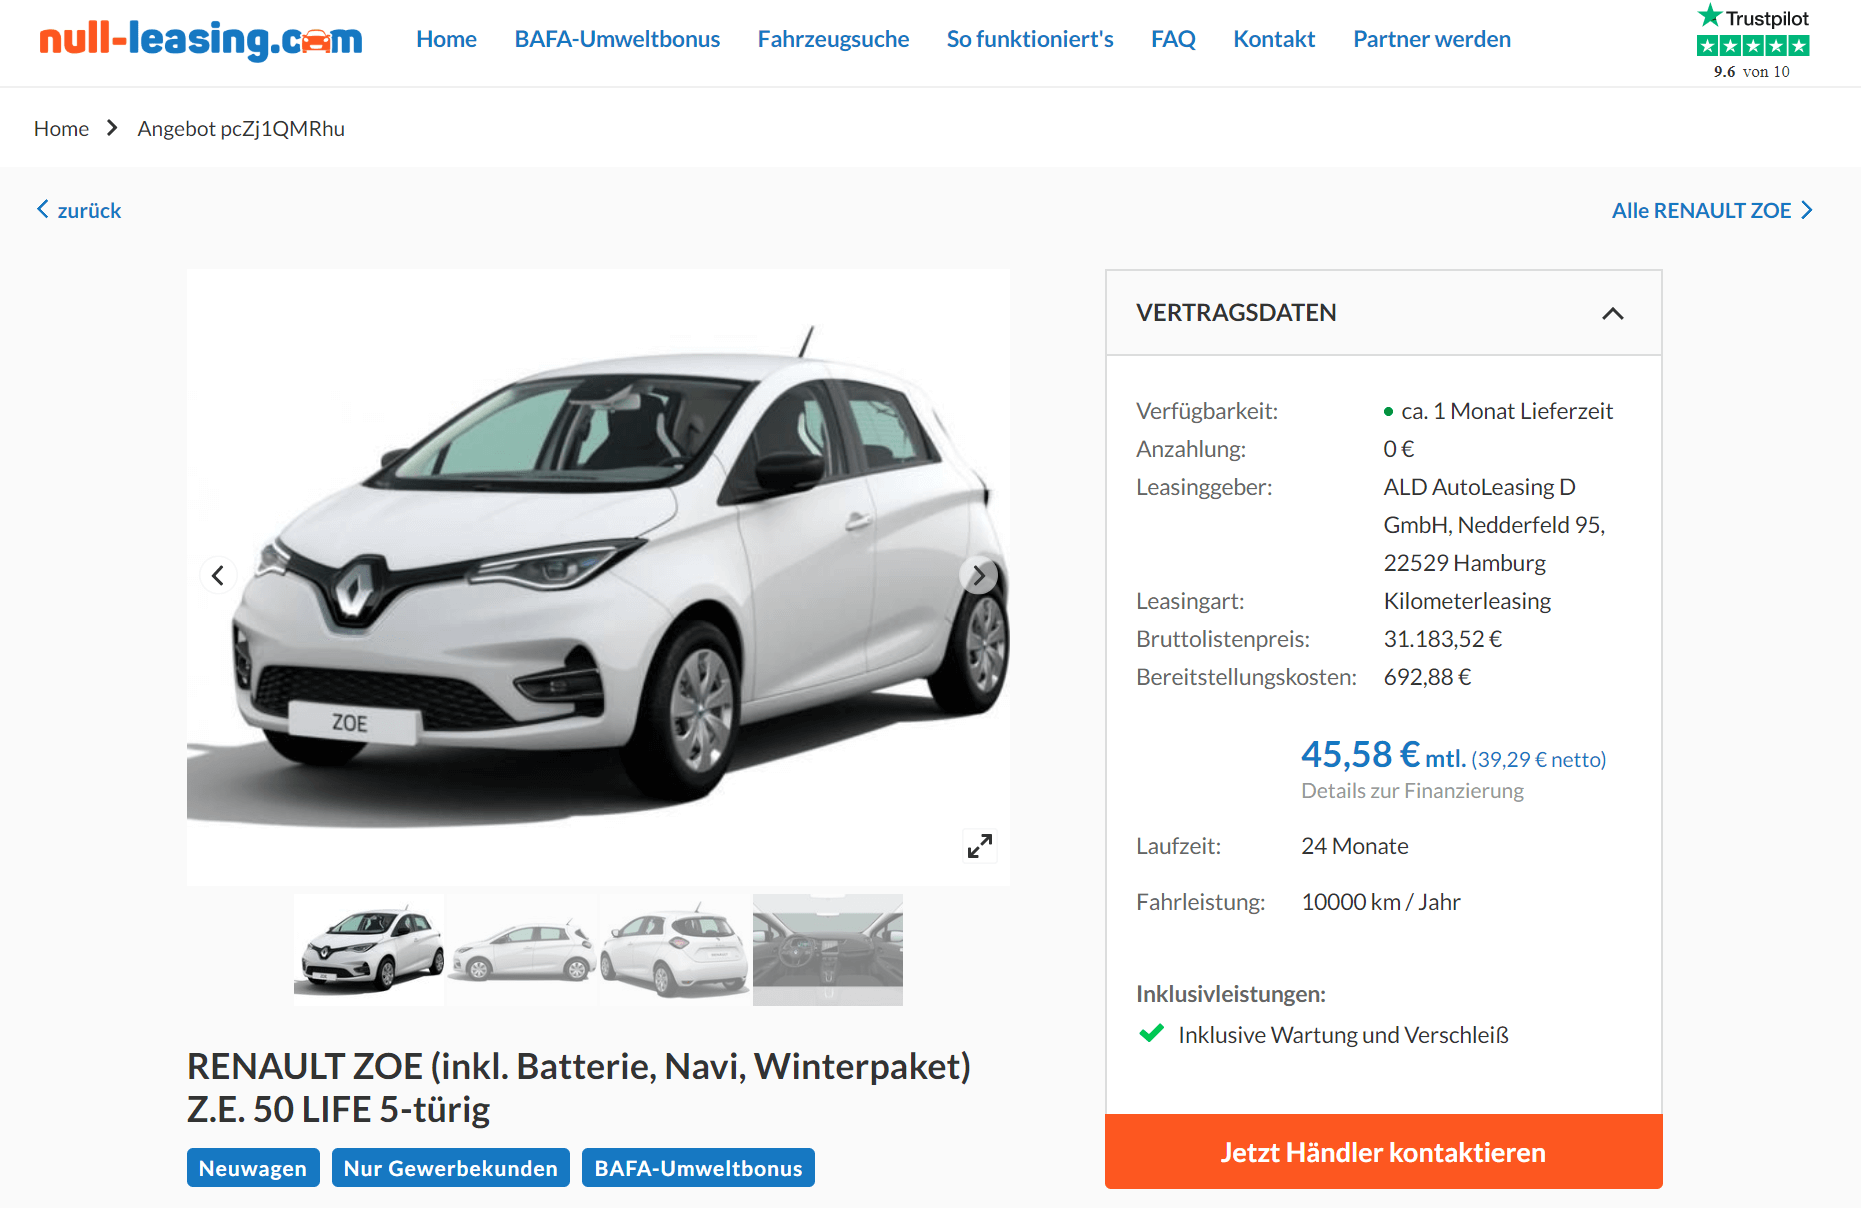
Task: Select the side-view car thumbnail
Action: (x=522, y=950)
